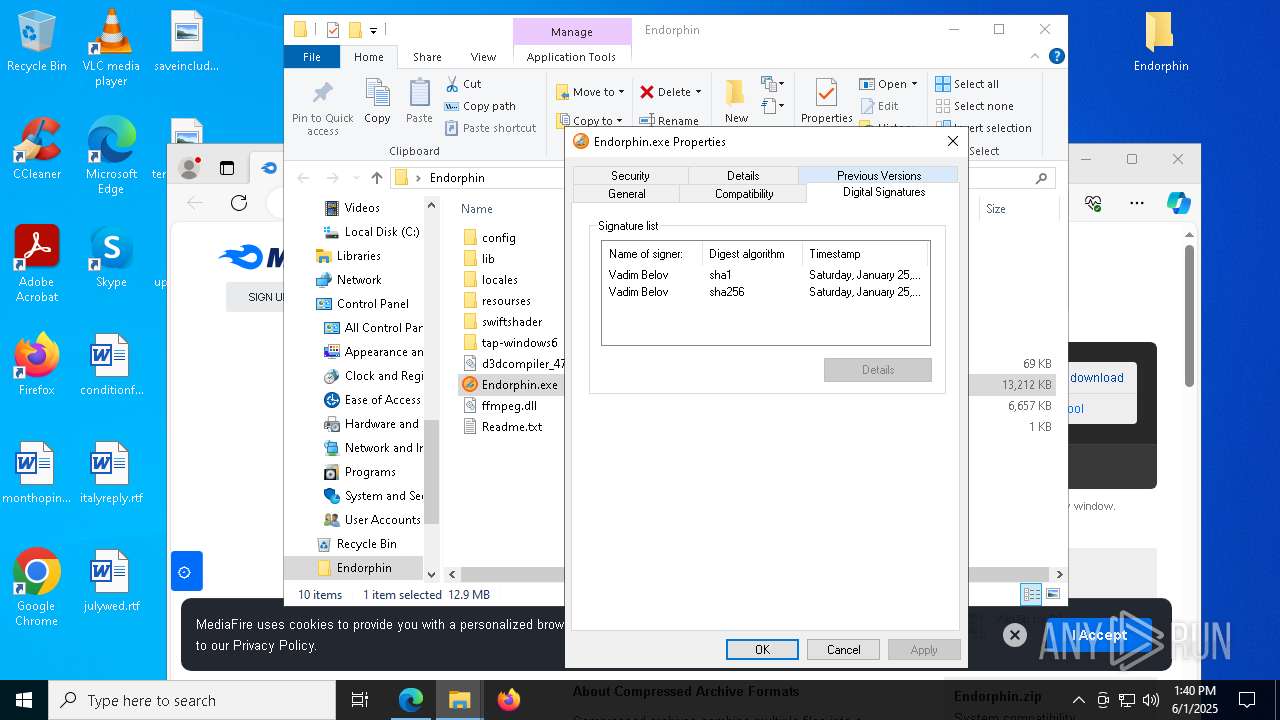Open Windows Start menu
Image resolution: width=1280 pixels, height=720 pixels.
(x=24, y=700)
